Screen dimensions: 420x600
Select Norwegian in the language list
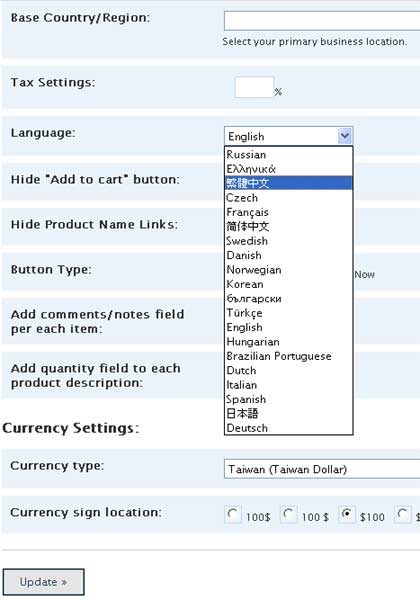(x=288, y=270)
